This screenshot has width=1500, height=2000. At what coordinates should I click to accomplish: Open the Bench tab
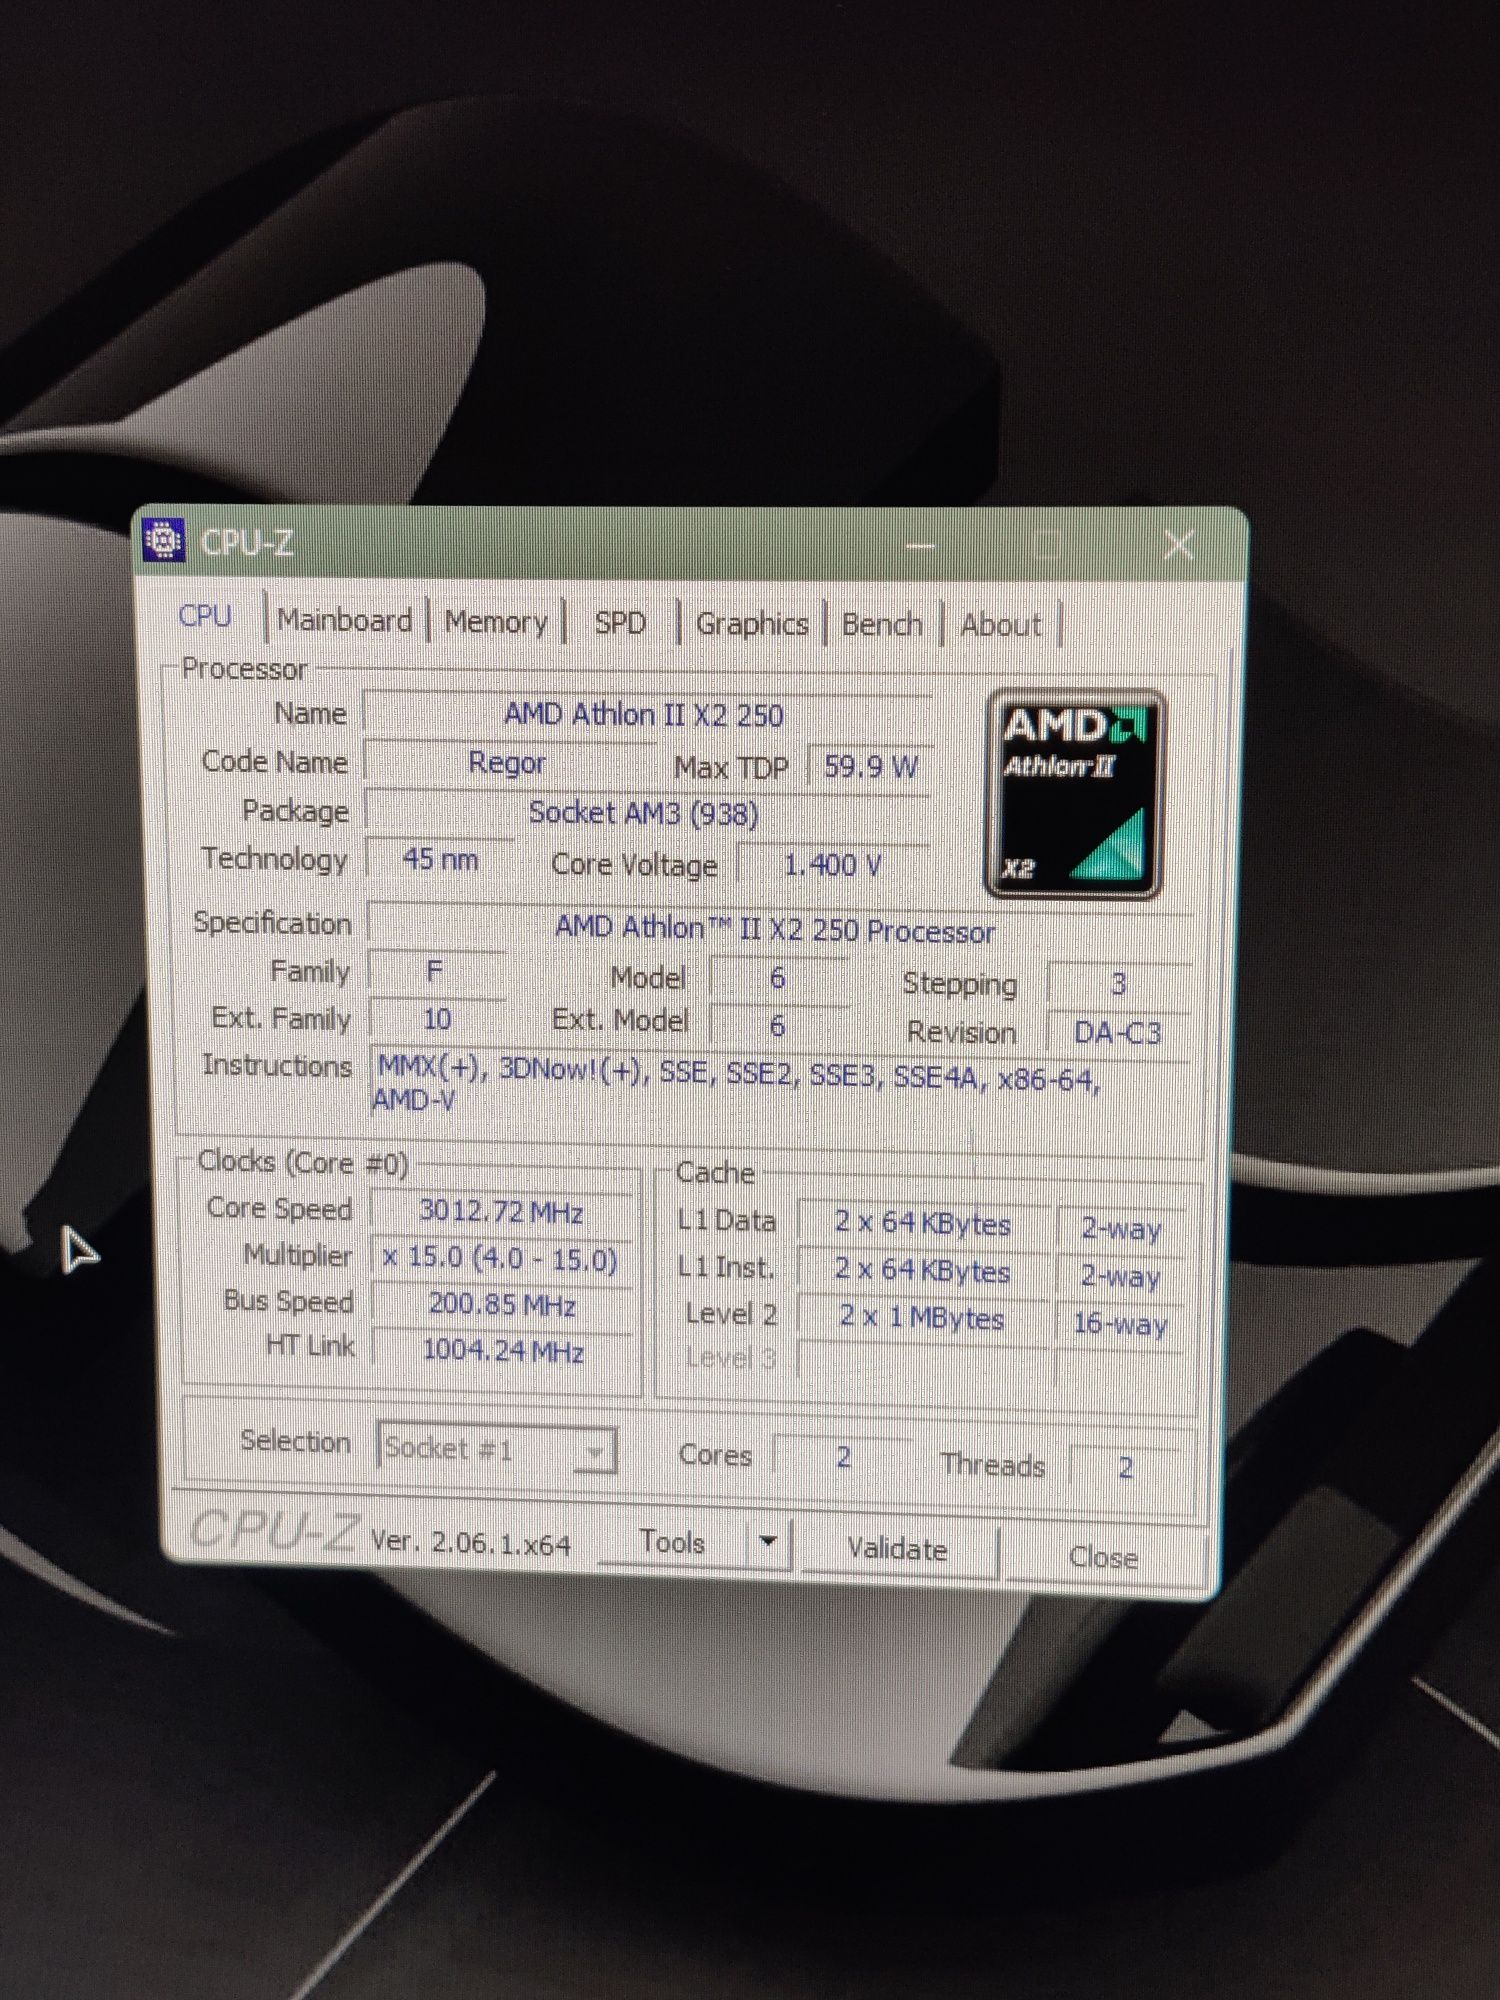(882, 625)
